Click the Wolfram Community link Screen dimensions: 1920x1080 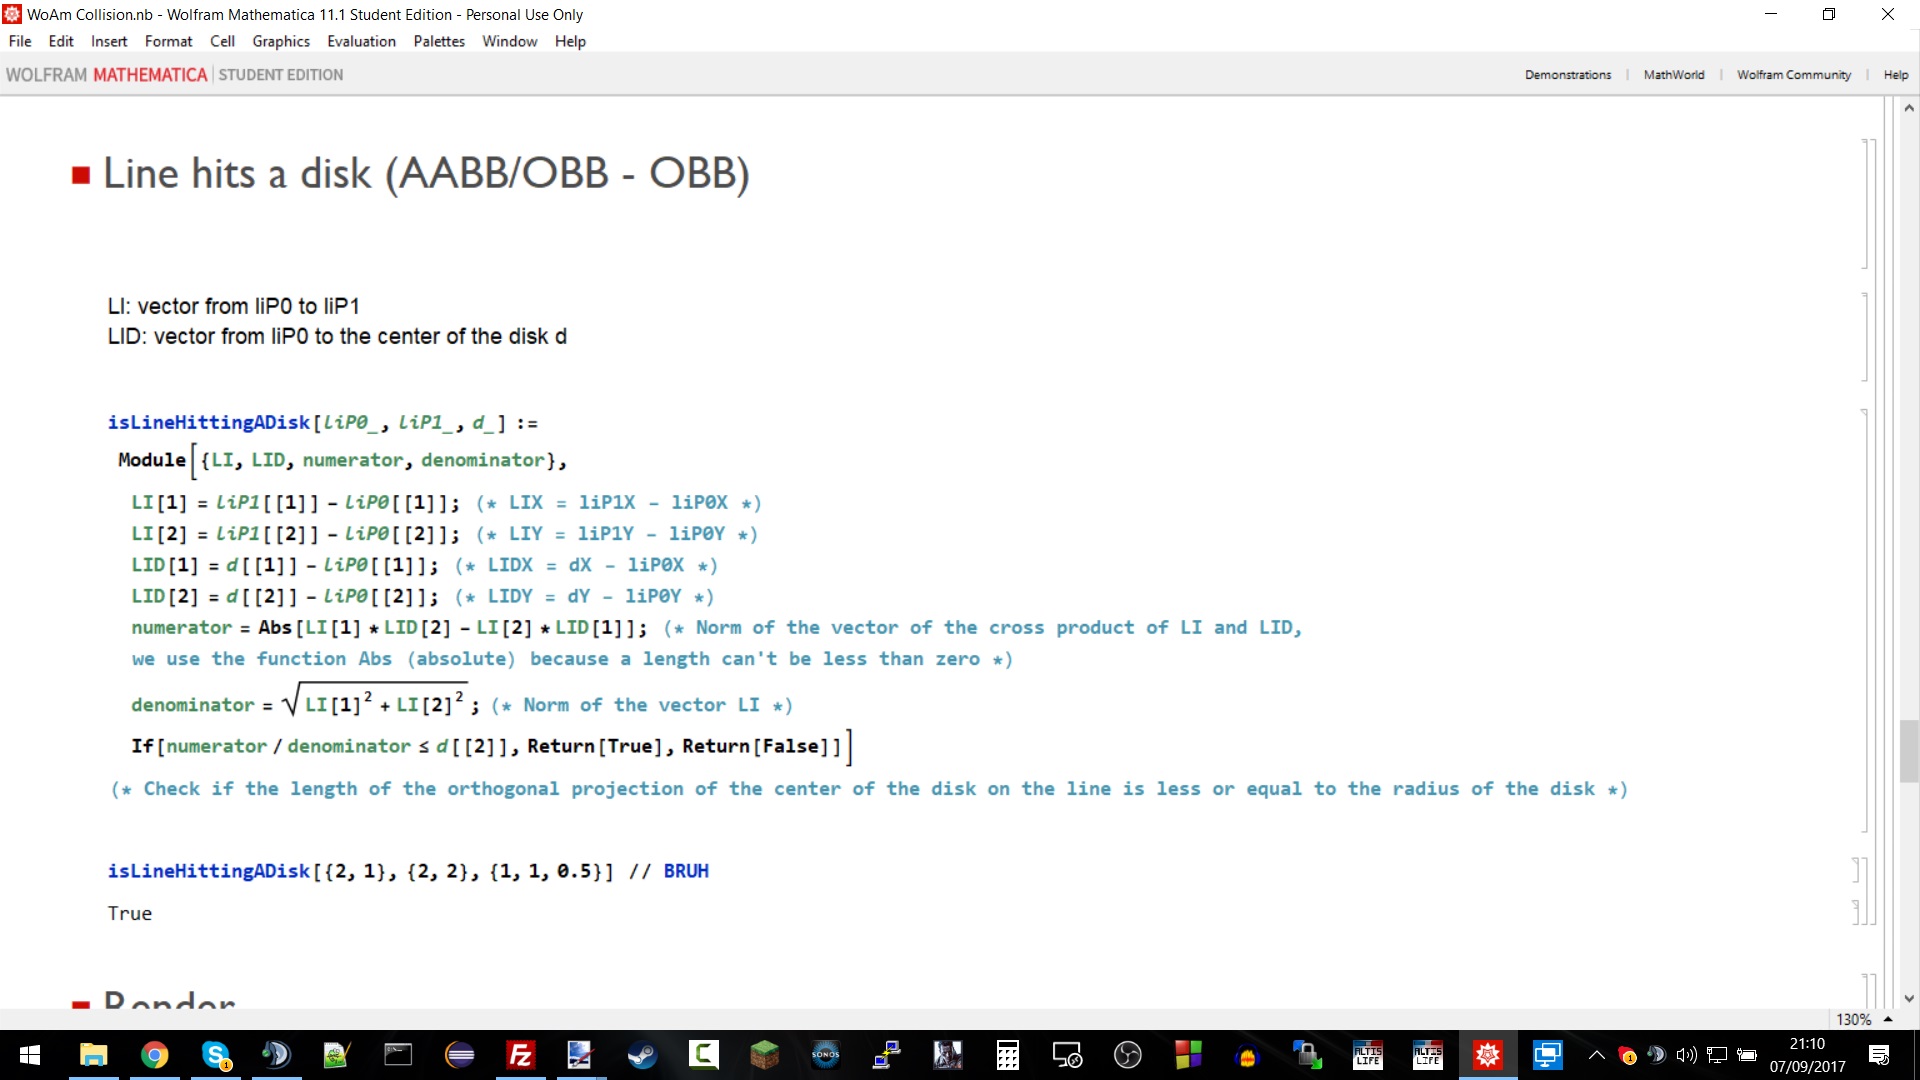pos(1793,75)
